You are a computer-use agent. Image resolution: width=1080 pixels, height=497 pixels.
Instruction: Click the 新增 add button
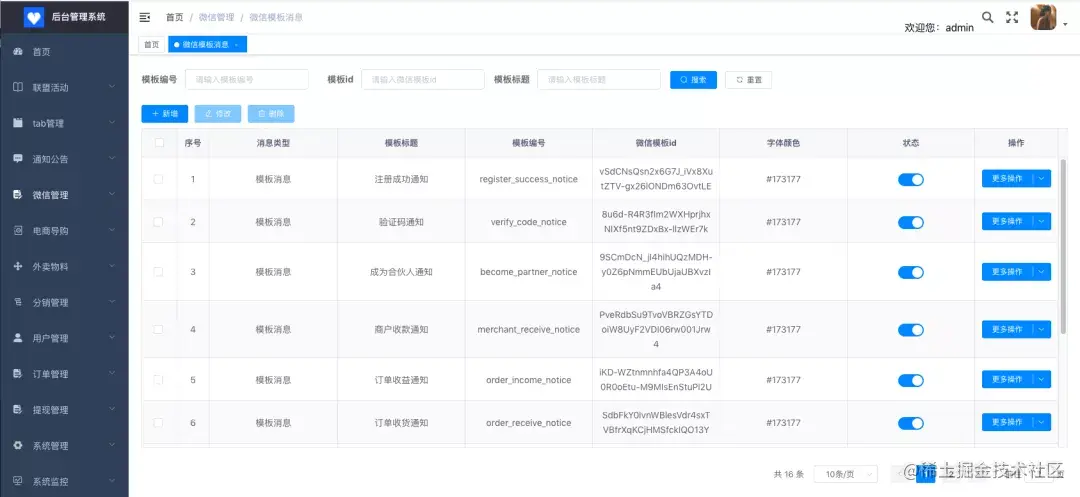165,114
